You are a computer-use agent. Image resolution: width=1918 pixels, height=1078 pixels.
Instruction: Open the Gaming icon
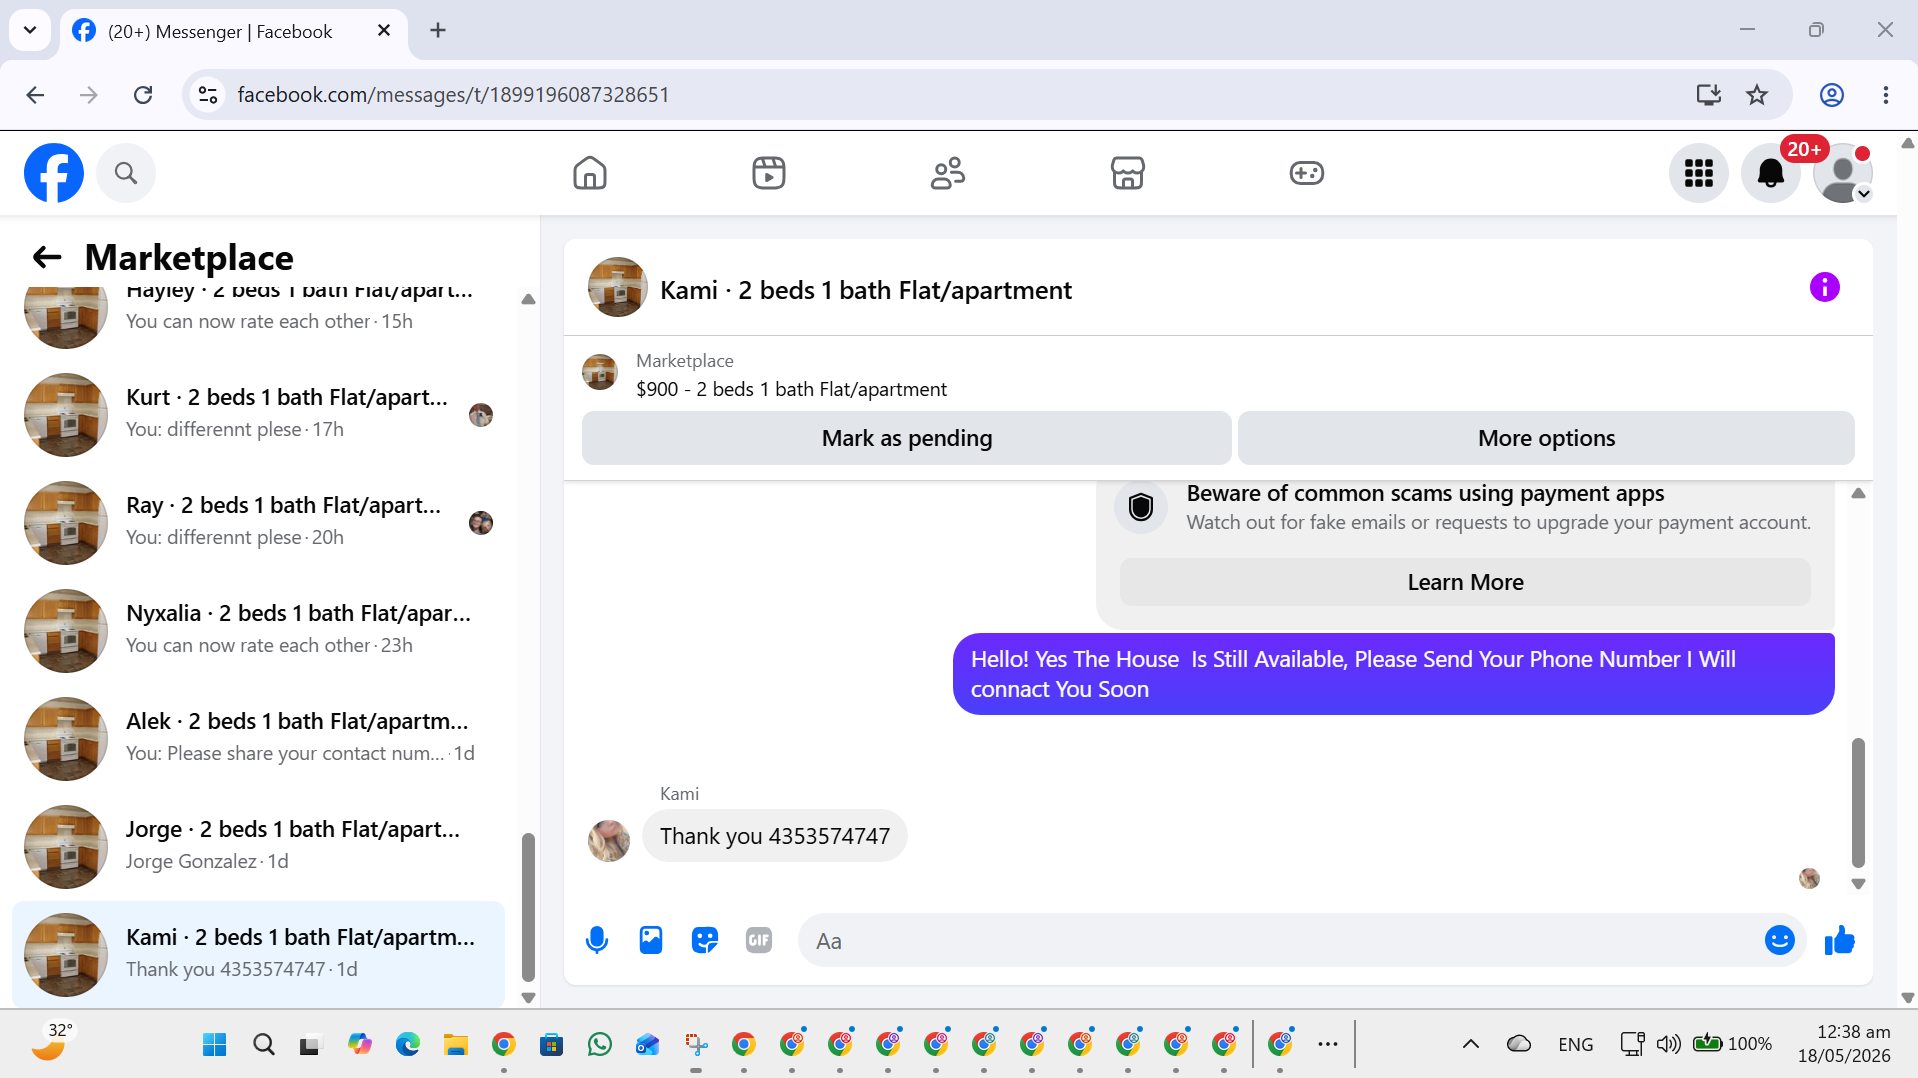point(1307,173)
